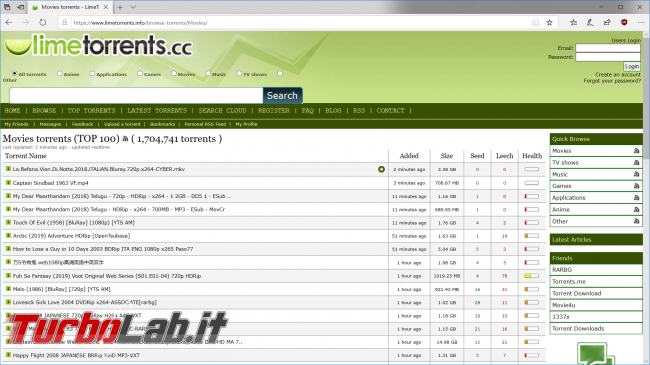Viewport: 650px width, 365px height.
Task: Click RSS icon beside Applications in Quick Browse
Action: pyautogui.click(x=636, y=198)
